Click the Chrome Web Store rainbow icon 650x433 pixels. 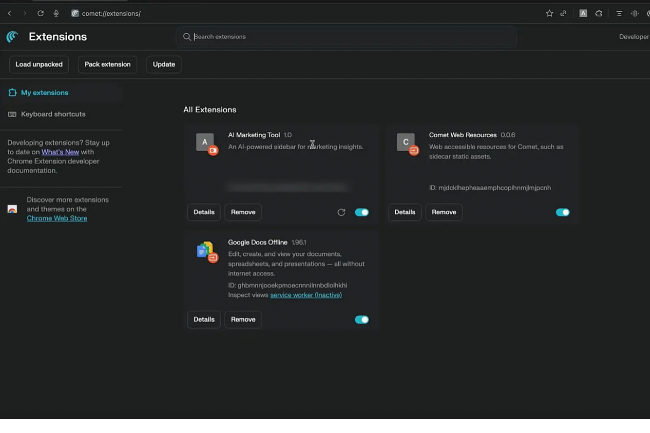click(13, 209)
